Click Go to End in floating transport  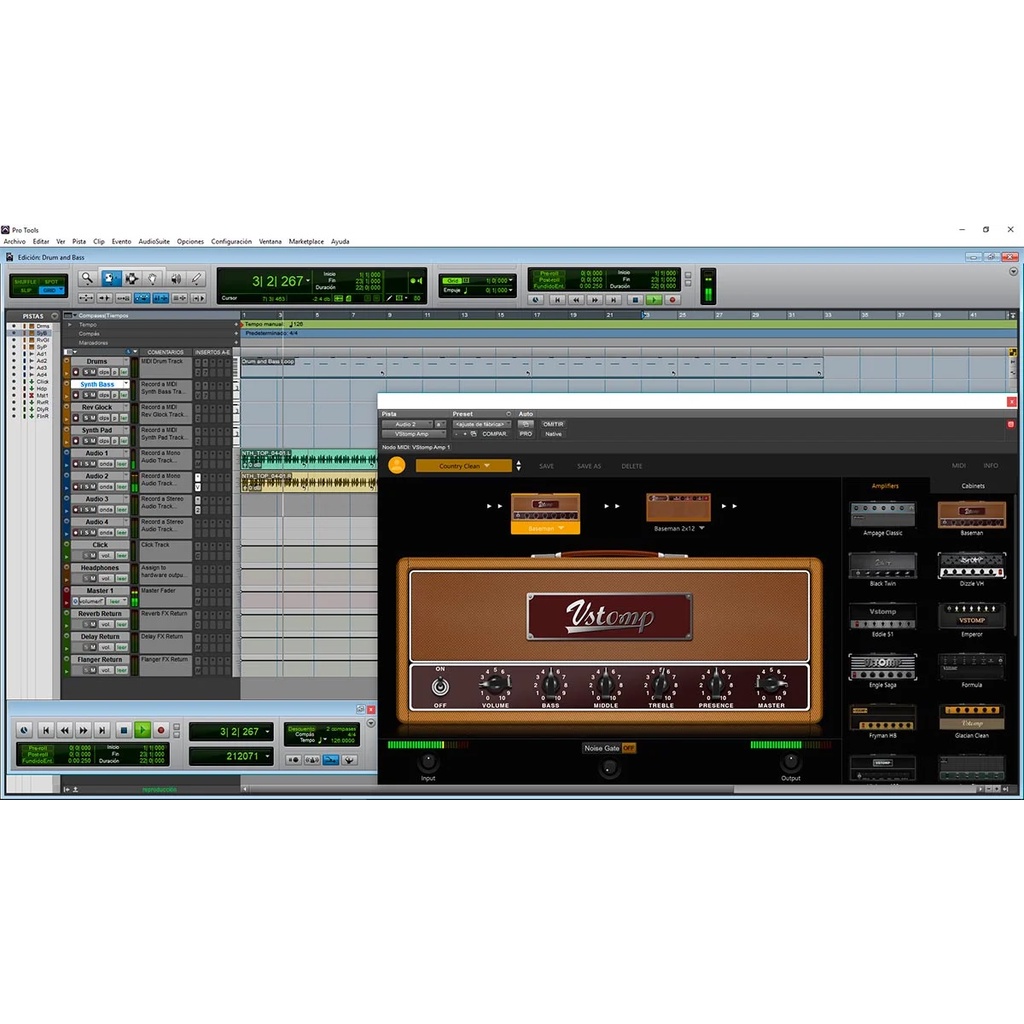(x=102, y=730)
